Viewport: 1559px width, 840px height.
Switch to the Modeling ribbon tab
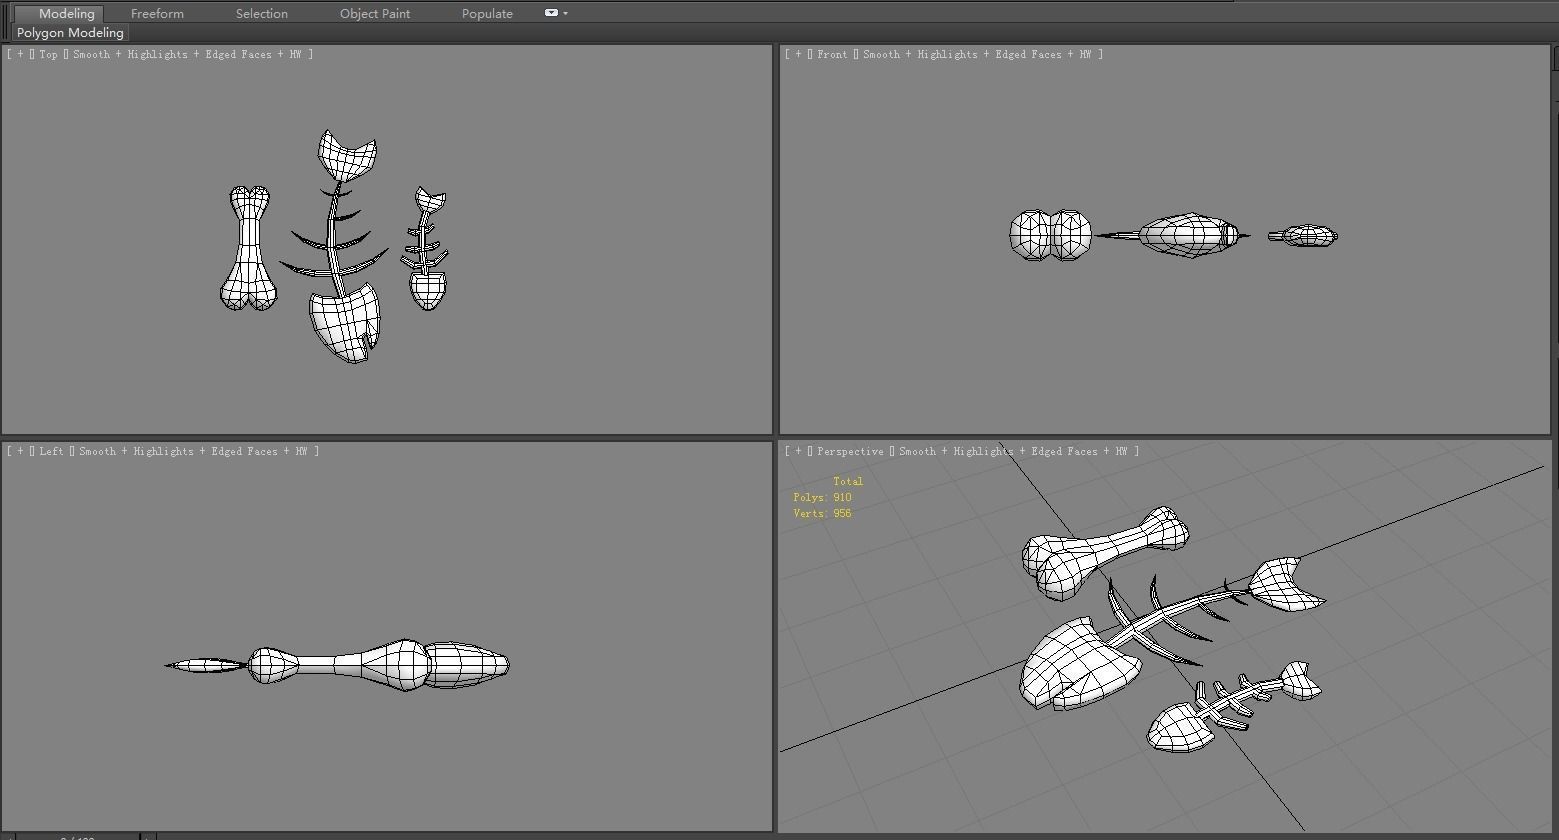(67, 14)
